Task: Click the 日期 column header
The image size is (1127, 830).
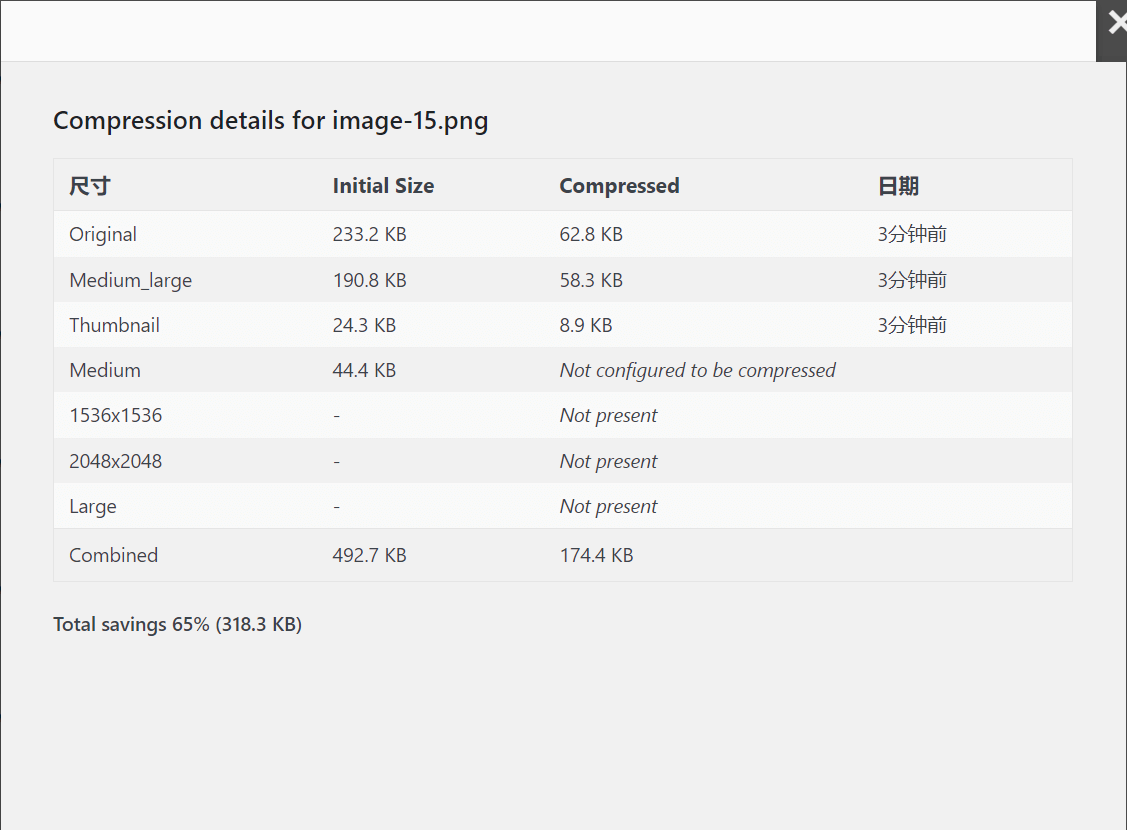Action: pyautogui.click(x=898, y=186)
